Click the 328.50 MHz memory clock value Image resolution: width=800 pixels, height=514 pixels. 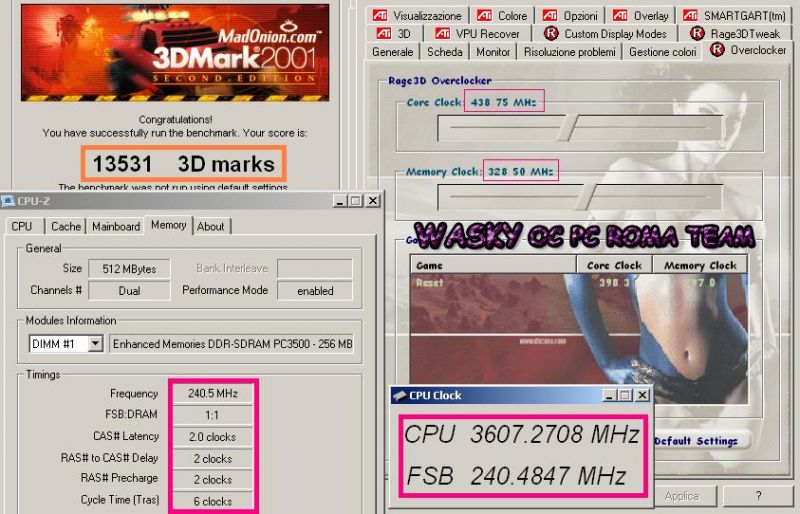pos(520,171)
